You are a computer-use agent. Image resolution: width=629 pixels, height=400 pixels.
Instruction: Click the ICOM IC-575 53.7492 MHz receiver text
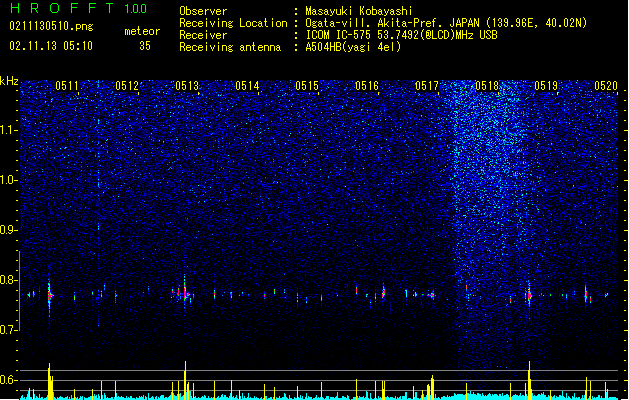[x=401, y=35]
